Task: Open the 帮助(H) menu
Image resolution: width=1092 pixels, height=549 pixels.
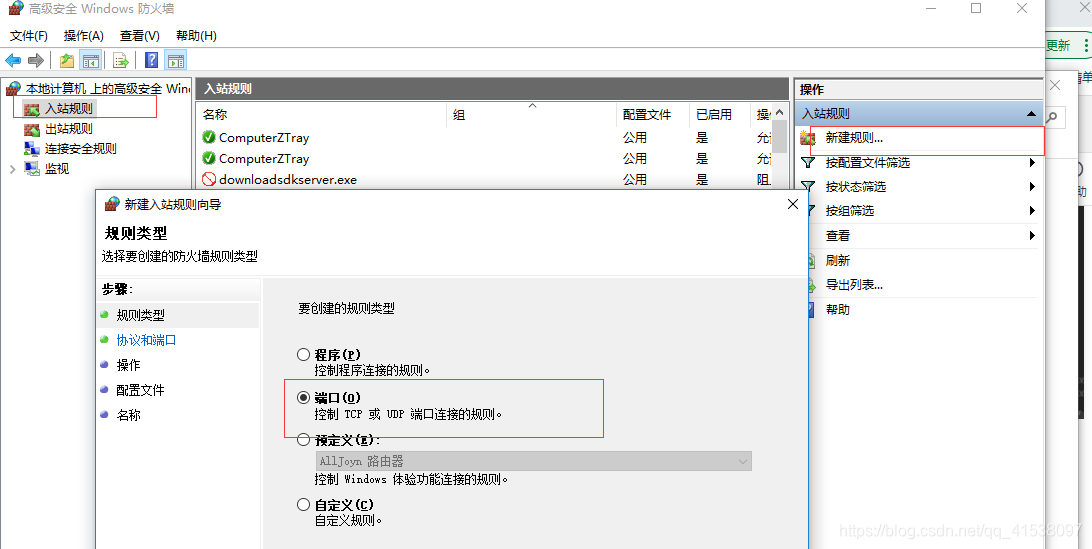Action: 196,36
